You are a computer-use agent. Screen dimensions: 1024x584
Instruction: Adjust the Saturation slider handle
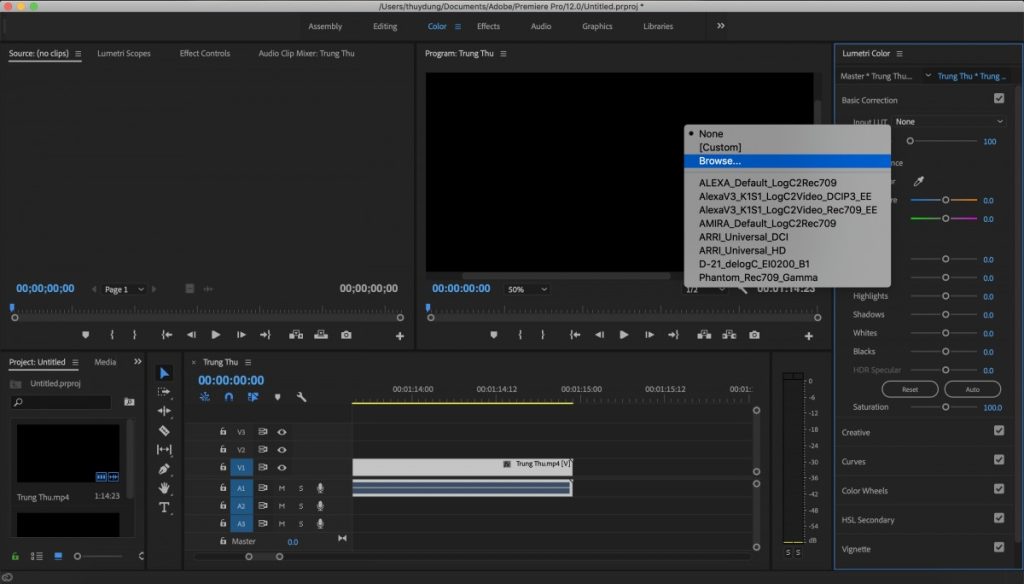[944, 407]
